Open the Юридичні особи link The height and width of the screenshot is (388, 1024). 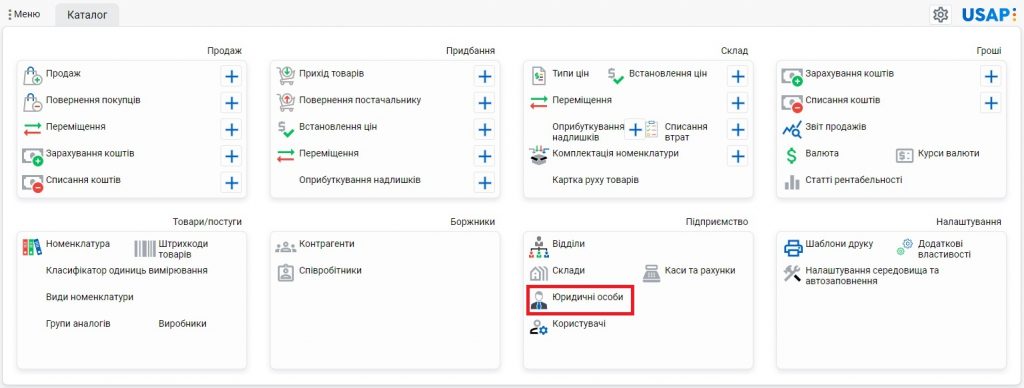tap(588, 297)
